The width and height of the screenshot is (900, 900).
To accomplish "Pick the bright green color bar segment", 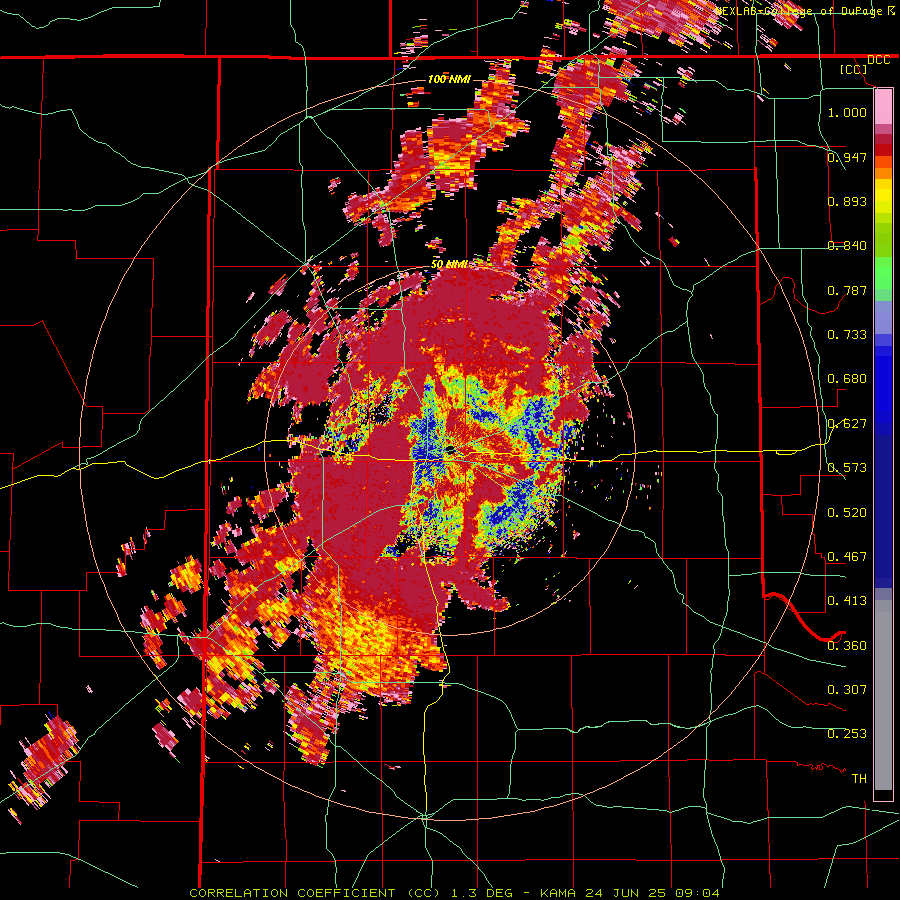I will [x=883, y=273].
